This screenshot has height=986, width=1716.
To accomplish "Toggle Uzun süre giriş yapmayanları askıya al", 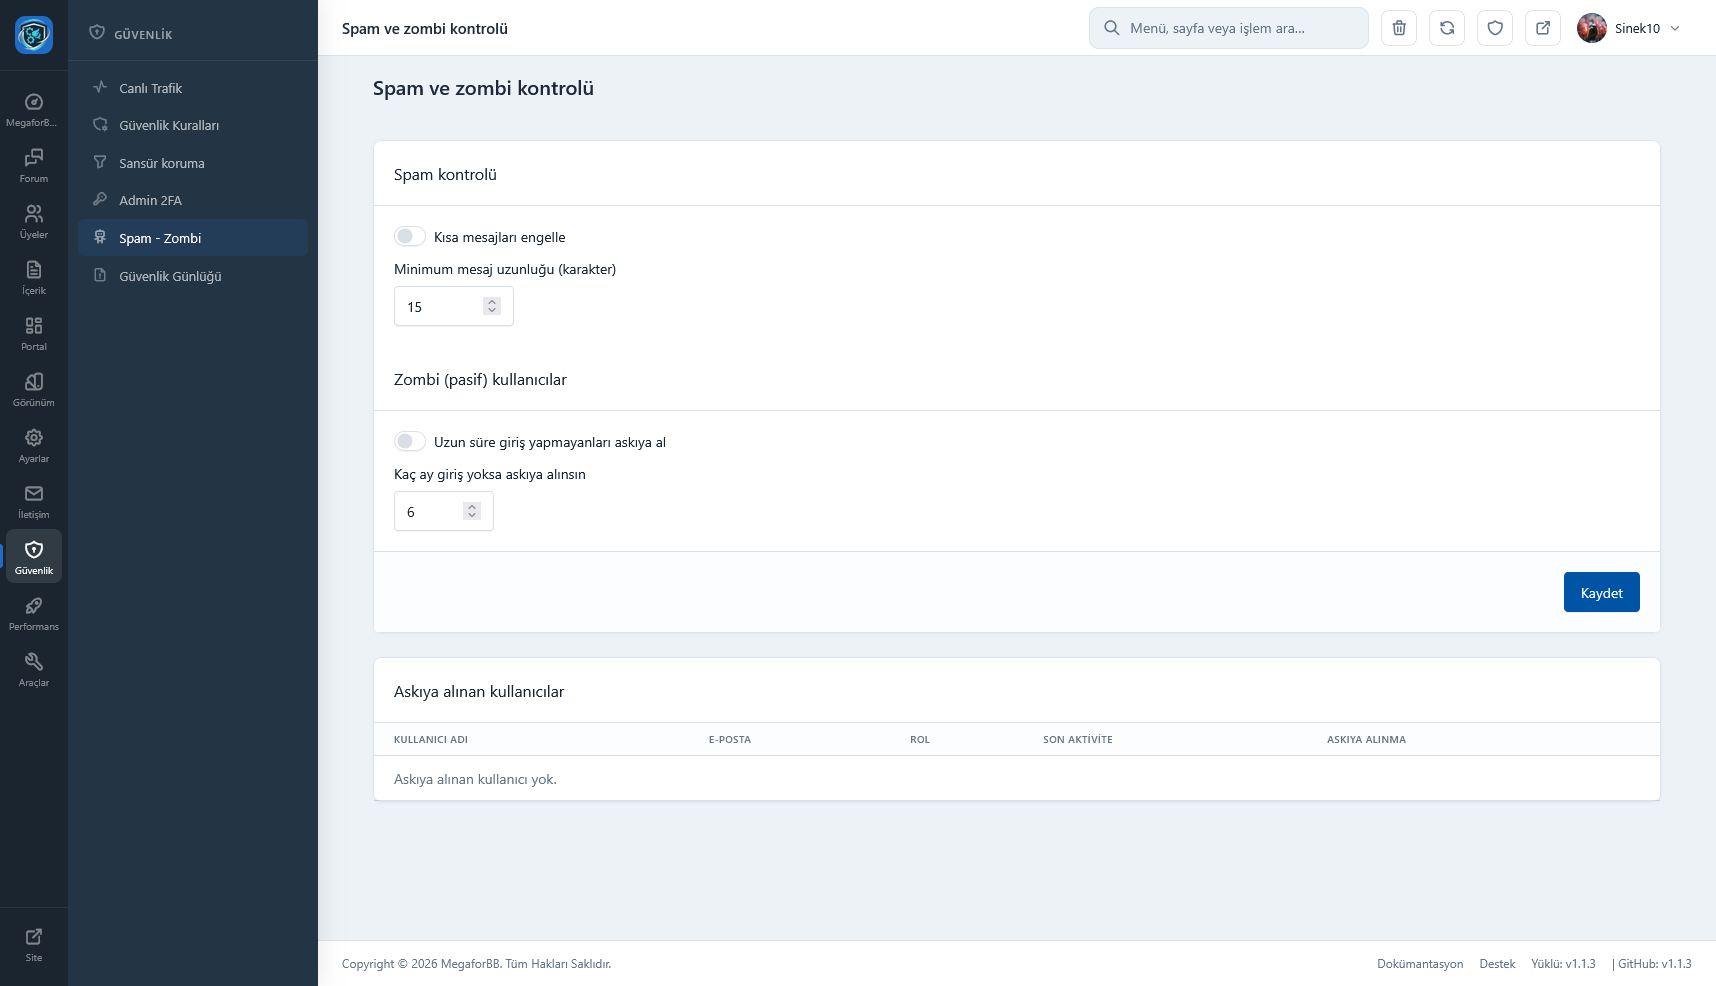I will [410, 442].
